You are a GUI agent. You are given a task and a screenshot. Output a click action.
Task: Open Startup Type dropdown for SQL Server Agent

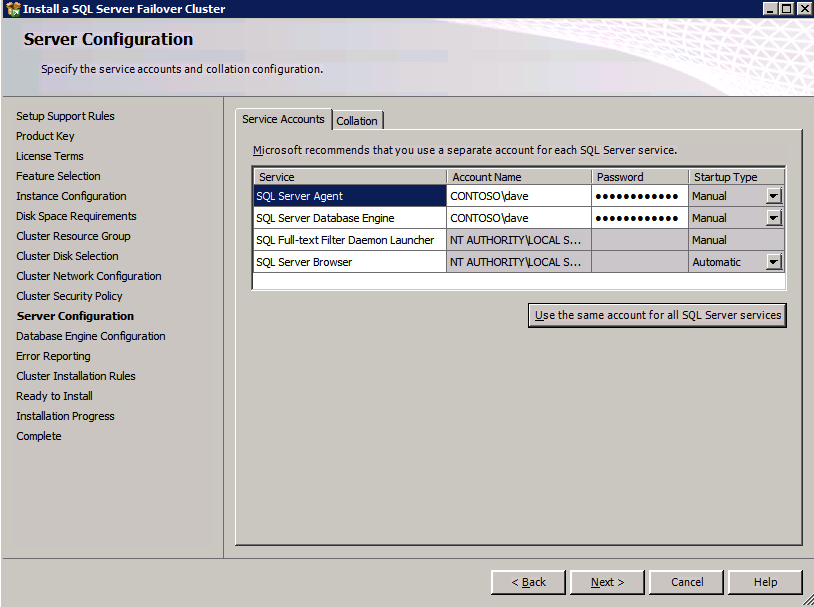coord(774,196)
